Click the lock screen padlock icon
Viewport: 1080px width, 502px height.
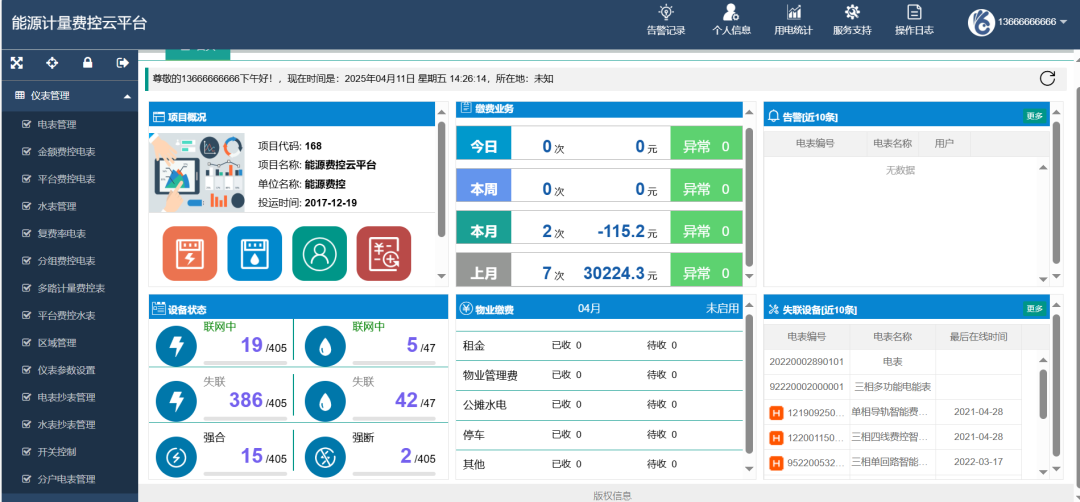(x=88, y=63)
